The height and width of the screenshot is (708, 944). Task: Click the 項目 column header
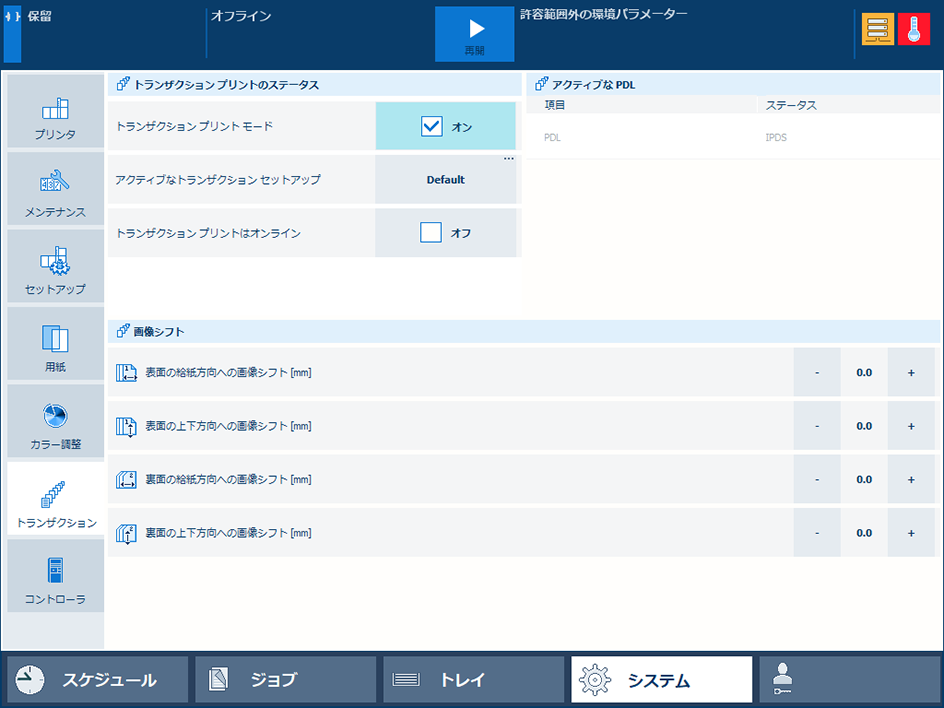[554, 105]
